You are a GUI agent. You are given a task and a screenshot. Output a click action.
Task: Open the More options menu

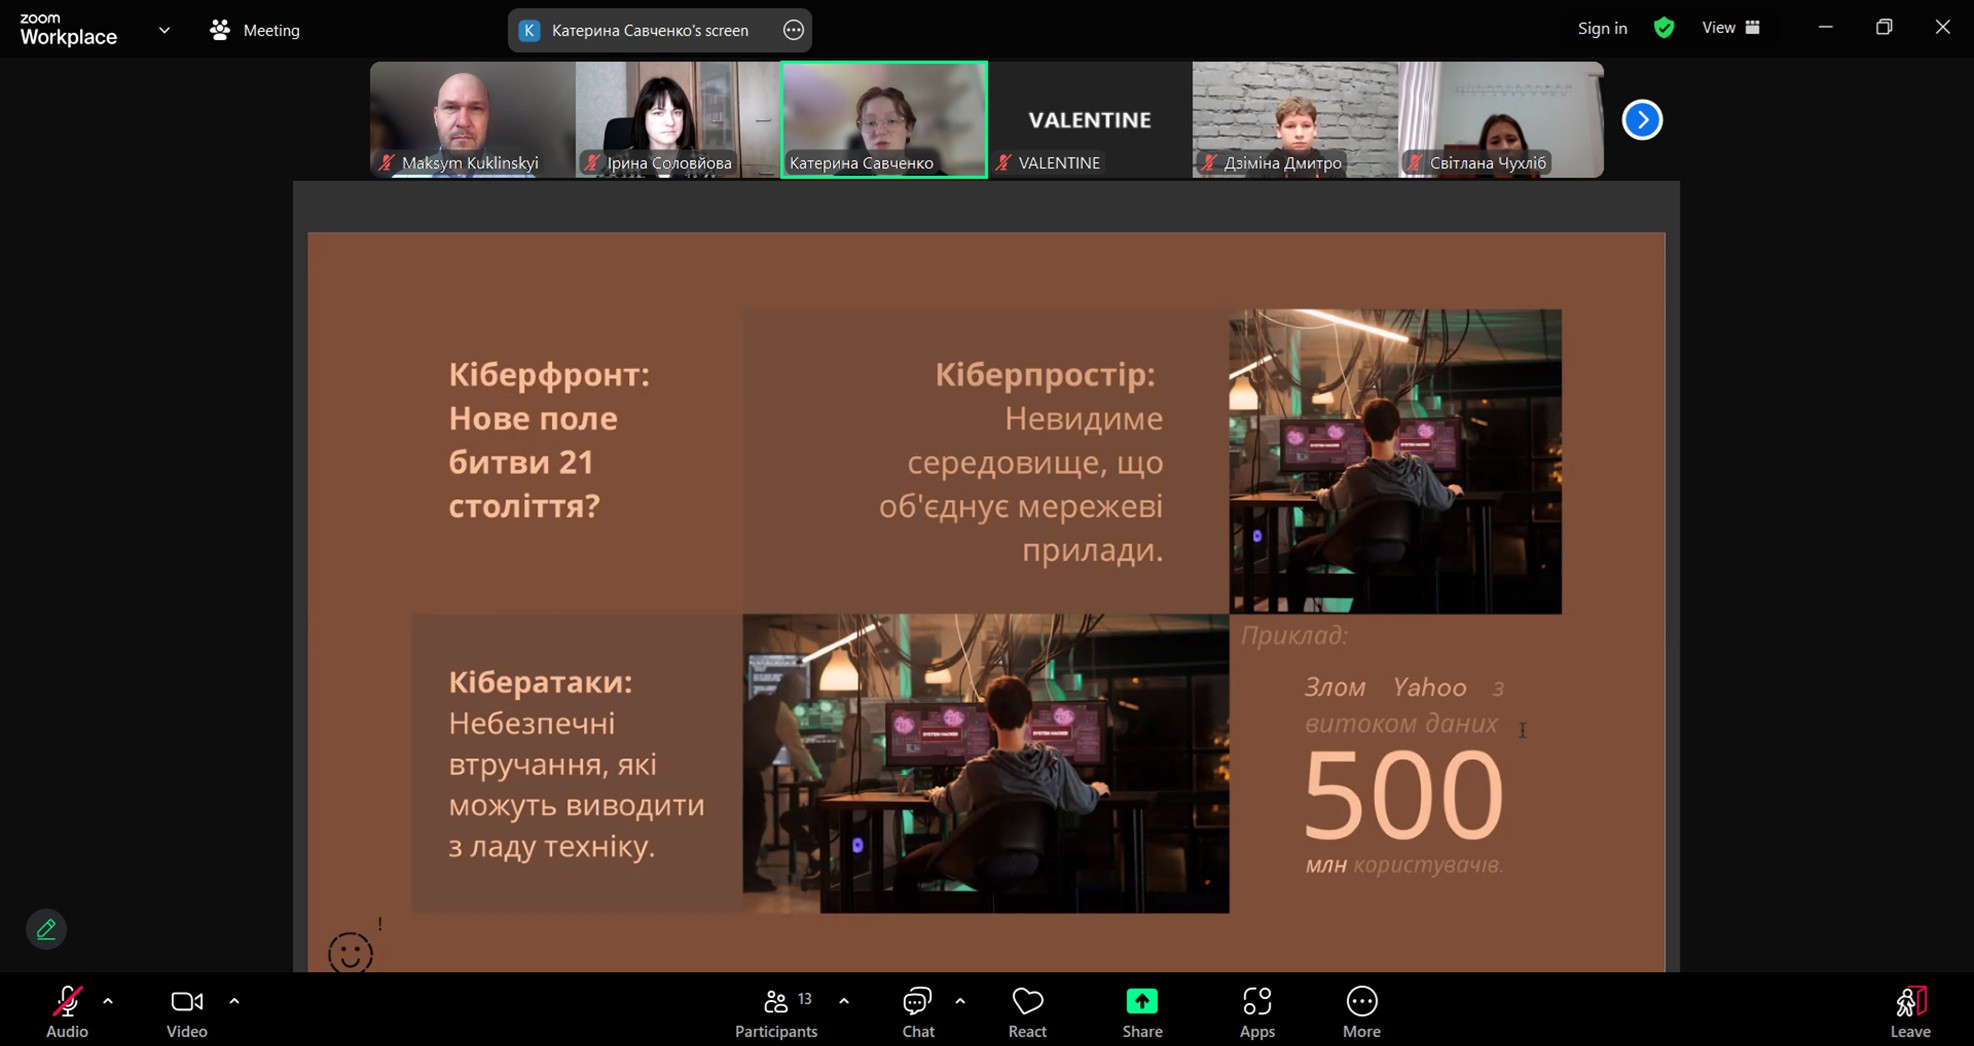[1362, 1012]
